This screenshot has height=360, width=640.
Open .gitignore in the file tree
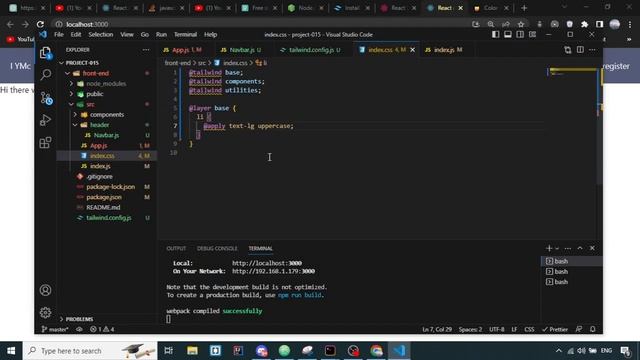pos(99,177)
